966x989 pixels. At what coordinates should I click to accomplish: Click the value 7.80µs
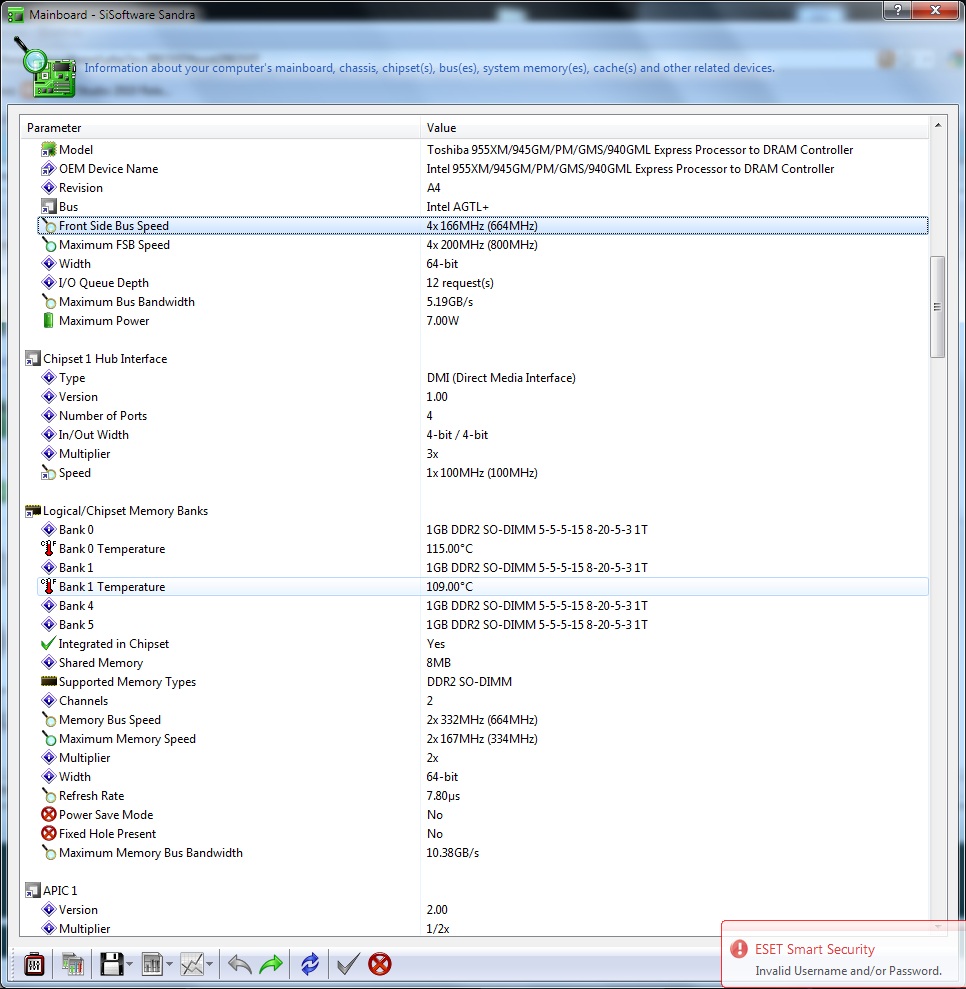click(443, 796)
